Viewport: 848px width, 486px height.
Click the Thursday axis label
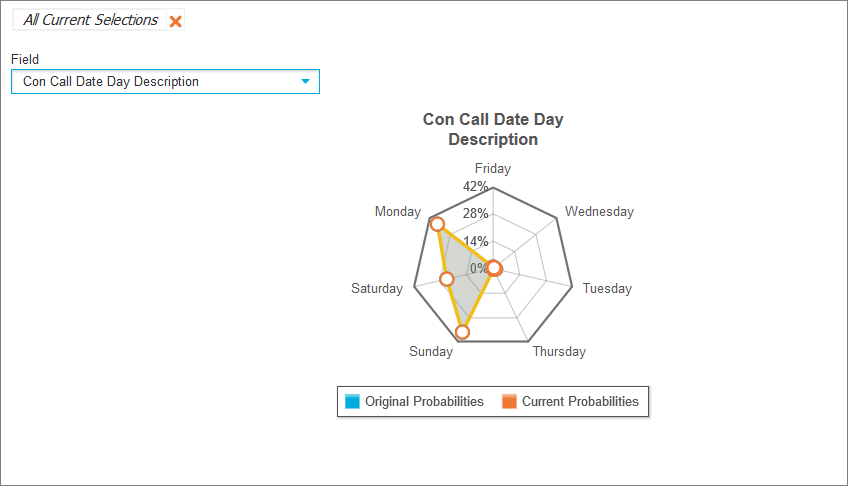pyautogui.click(x=559, y=351)
